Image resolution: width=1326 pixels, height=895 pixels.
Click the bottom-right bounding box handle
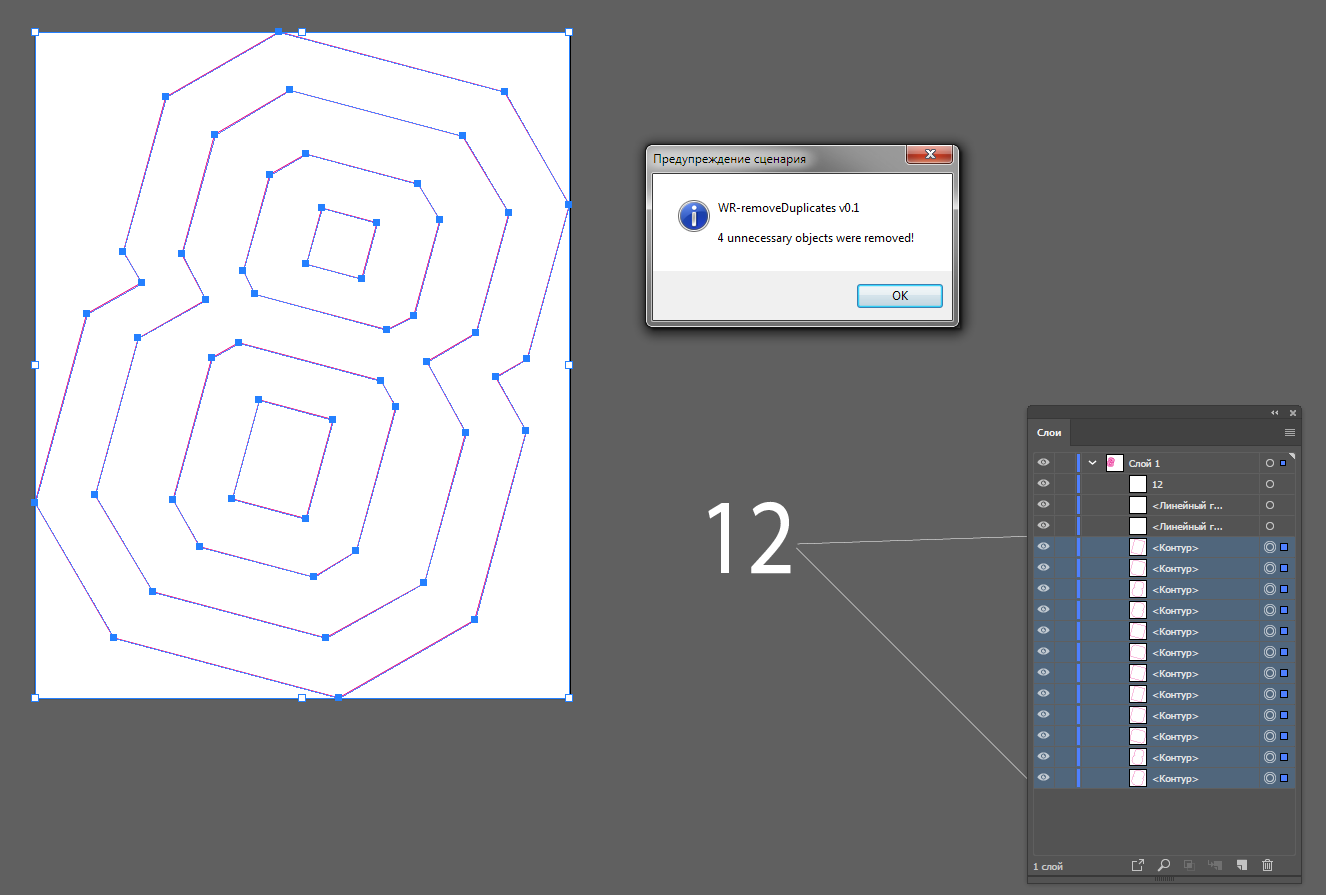569,697
